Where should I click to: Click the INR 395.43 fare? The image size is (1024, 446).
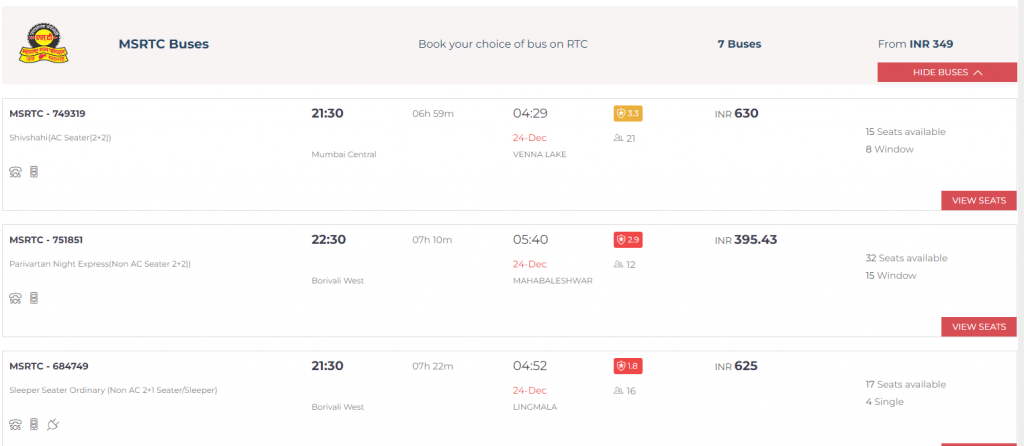(746, 240)
